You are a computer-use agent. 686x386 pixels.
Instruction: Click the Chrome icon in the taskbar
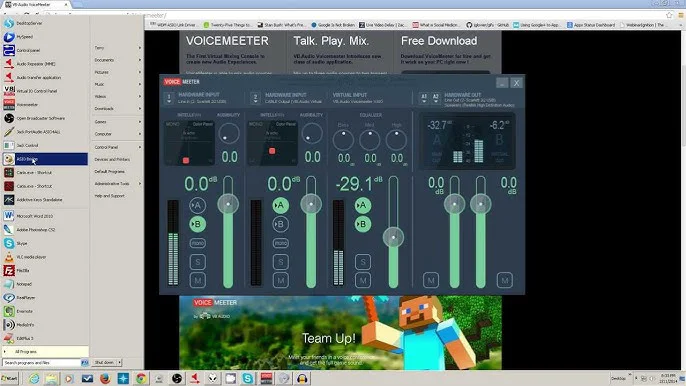141,379
